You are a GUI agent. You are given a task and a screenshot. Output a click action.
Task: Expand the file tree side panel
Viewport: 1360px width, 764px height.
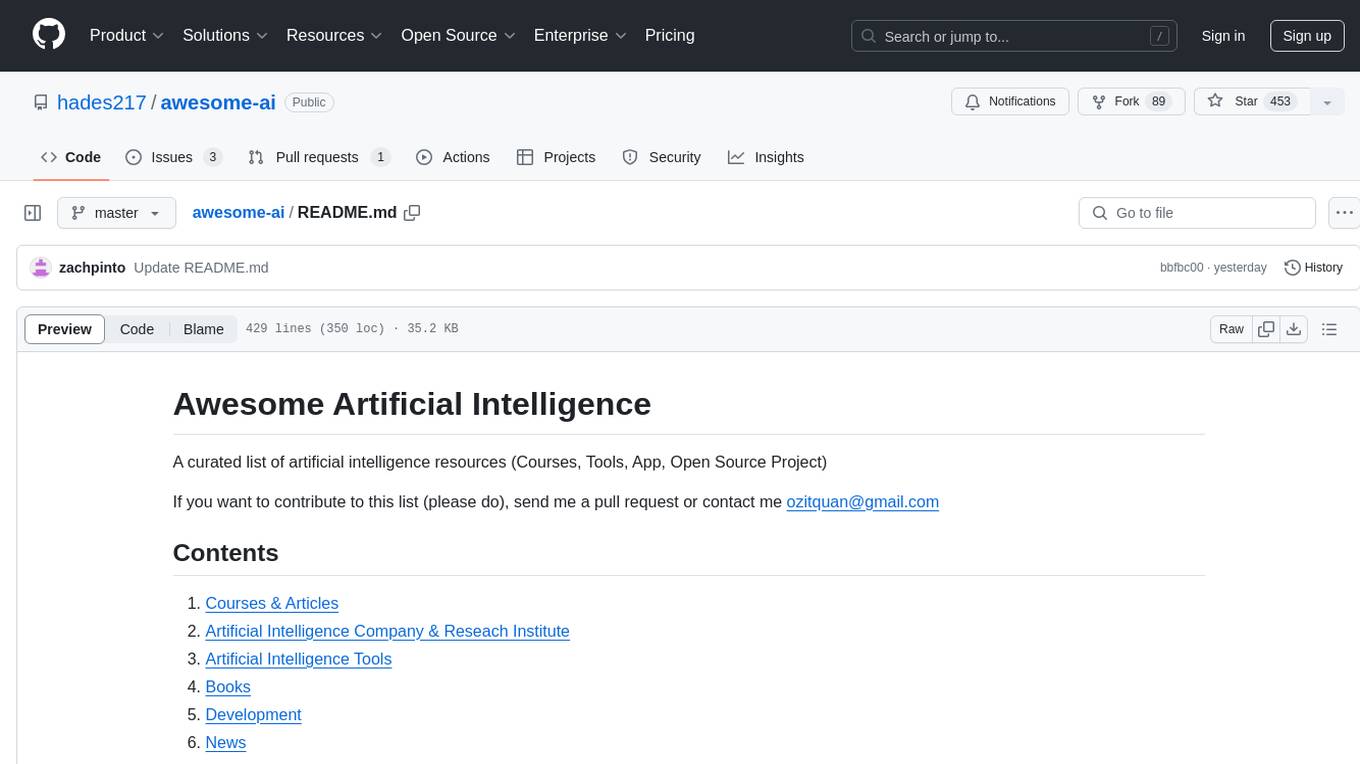33,213
